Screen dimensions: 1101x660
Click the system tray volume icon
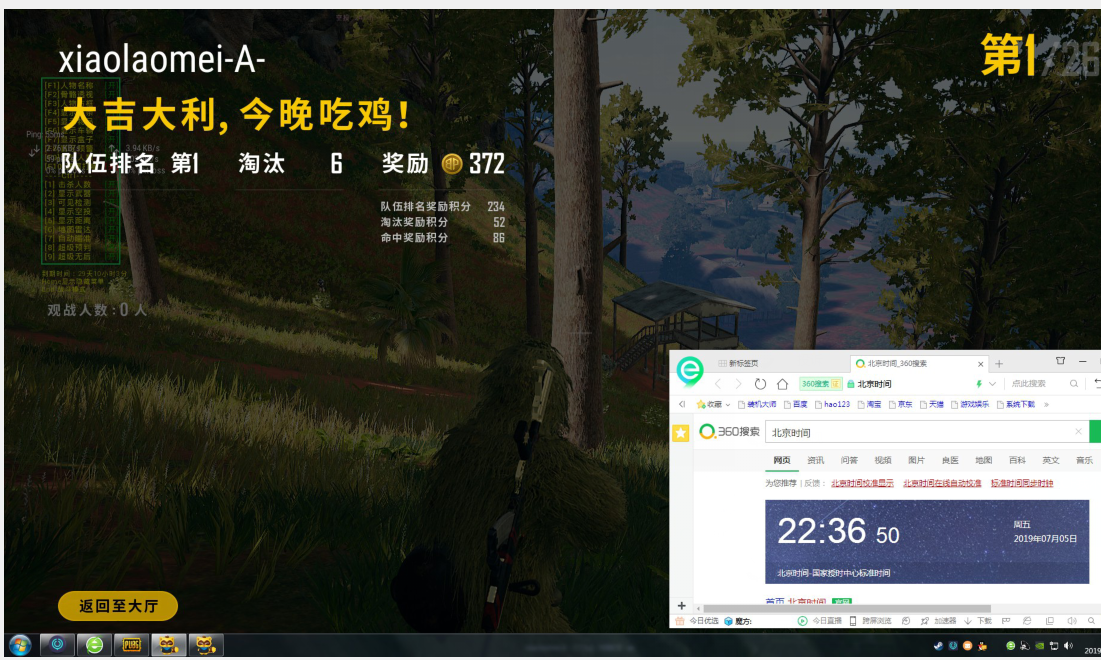click(x=1068, y=646)
